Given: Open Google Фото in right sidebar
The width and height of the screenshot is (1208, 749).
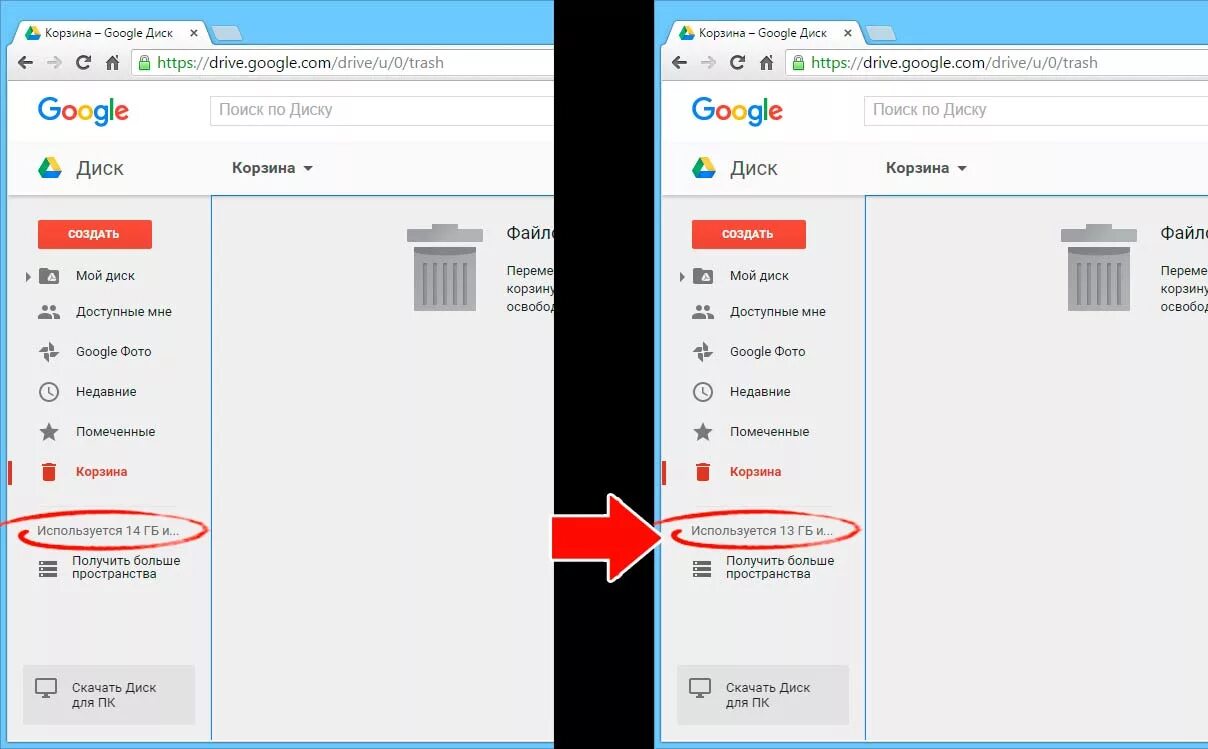Looking at the screenshot, I should tap(767, 352).
